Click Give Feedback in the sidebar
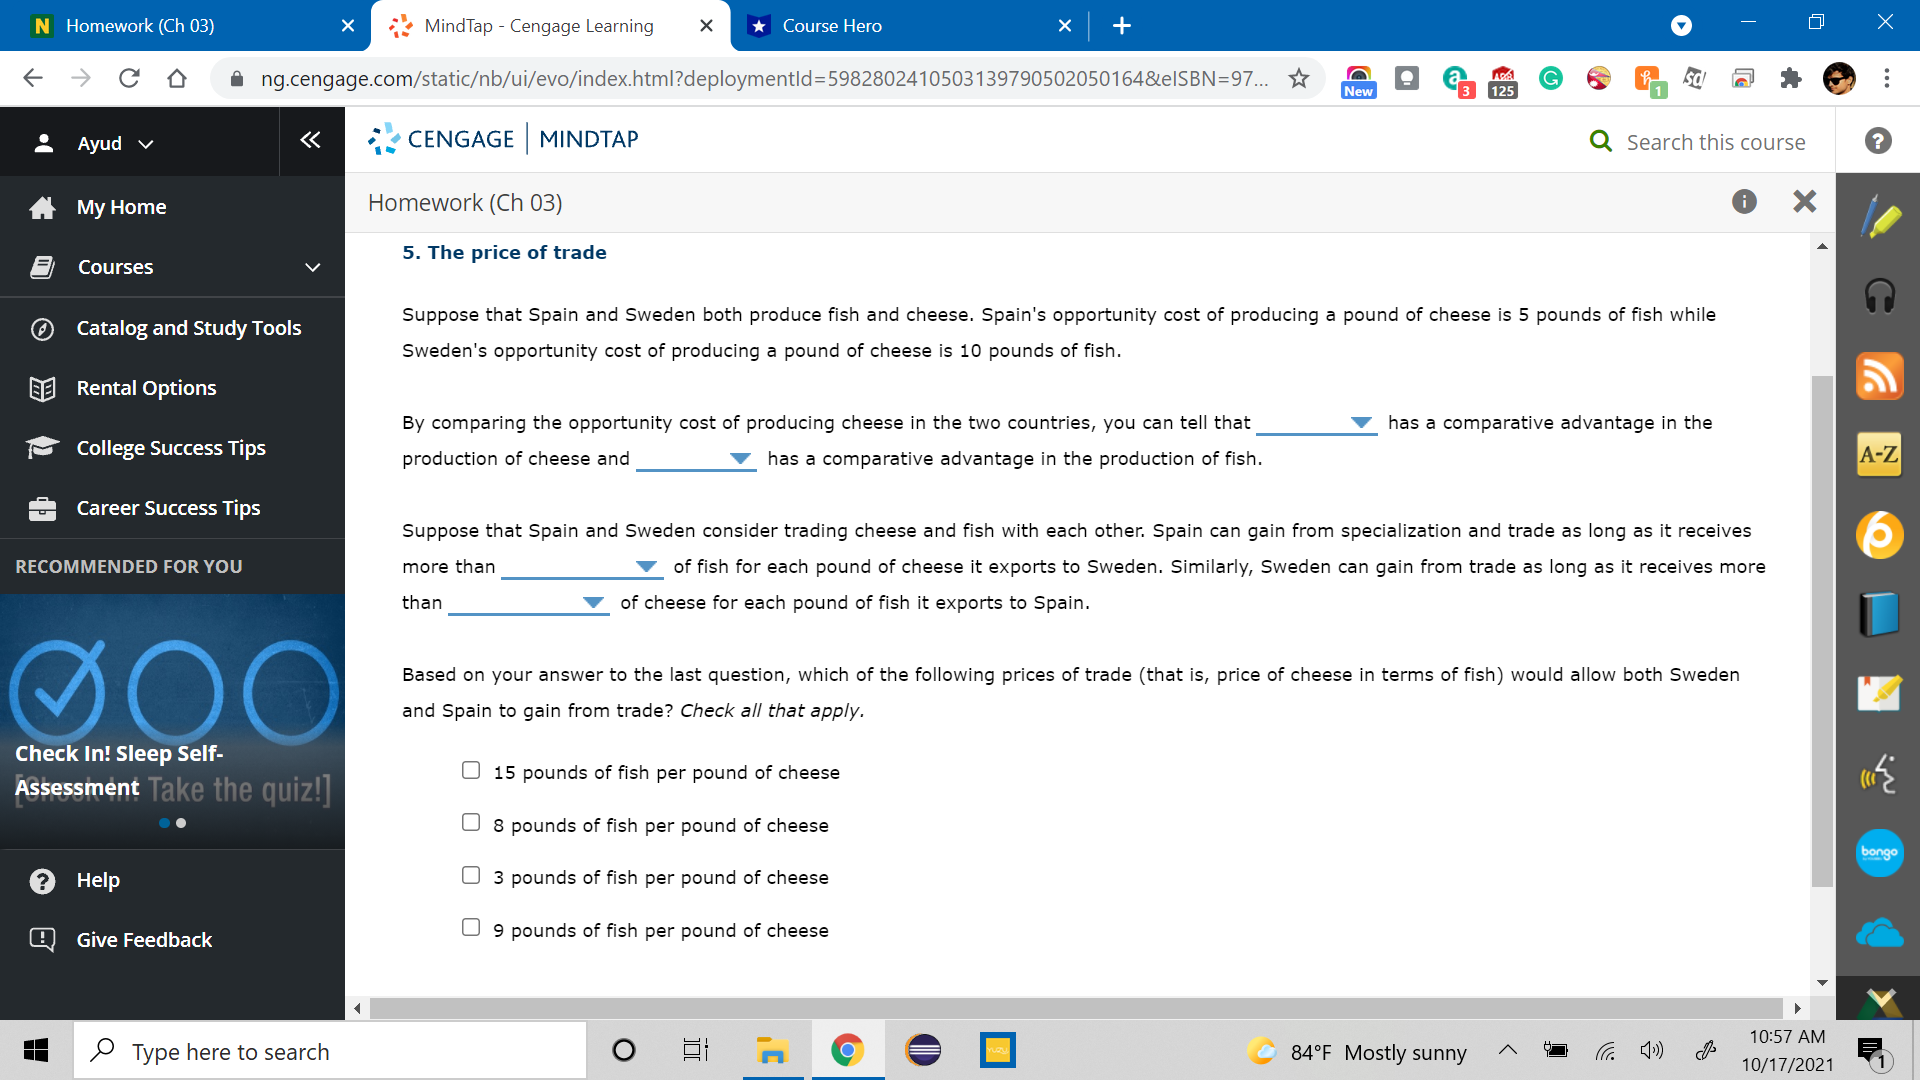Viewport: 1920px width, 1080px height. (x=144, y=939)
